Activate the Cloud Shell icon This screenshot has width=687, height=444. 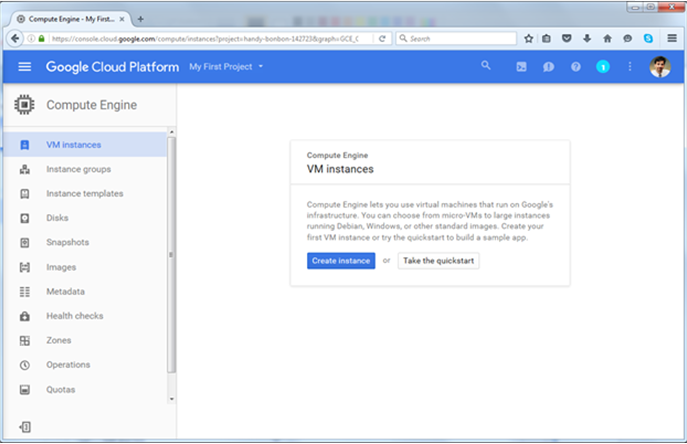coord(521,67)
